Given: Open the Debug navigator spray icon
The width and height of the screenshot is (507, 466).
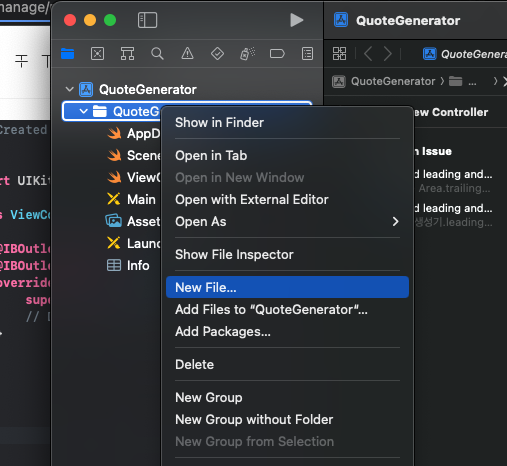Looking at the screenshot, I should pyautogui.click(x=247, y=54).
